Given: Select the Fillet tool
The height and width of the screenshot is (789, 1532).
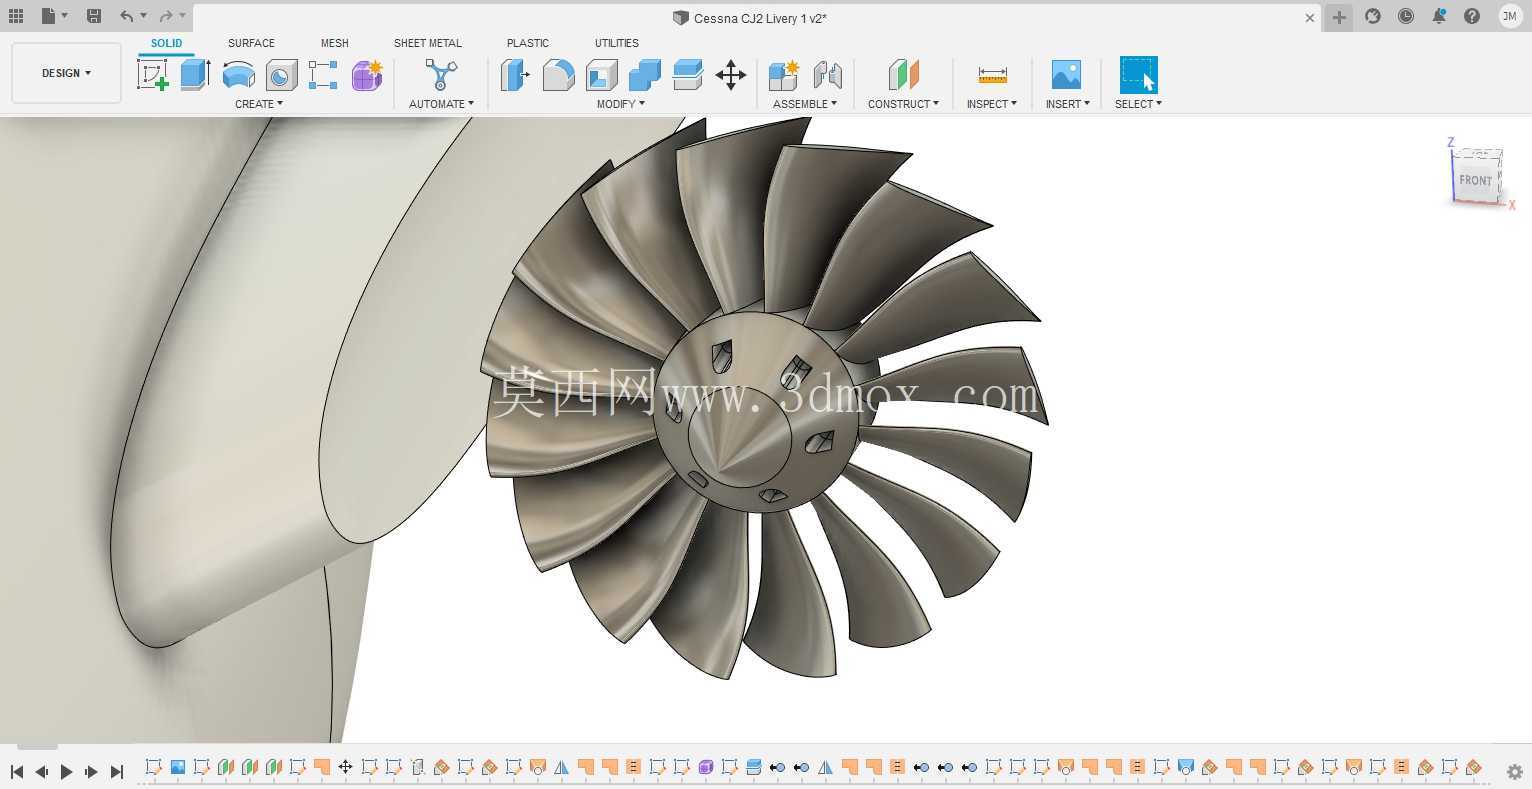Looking at the screenshot, I should pos(558,75).
